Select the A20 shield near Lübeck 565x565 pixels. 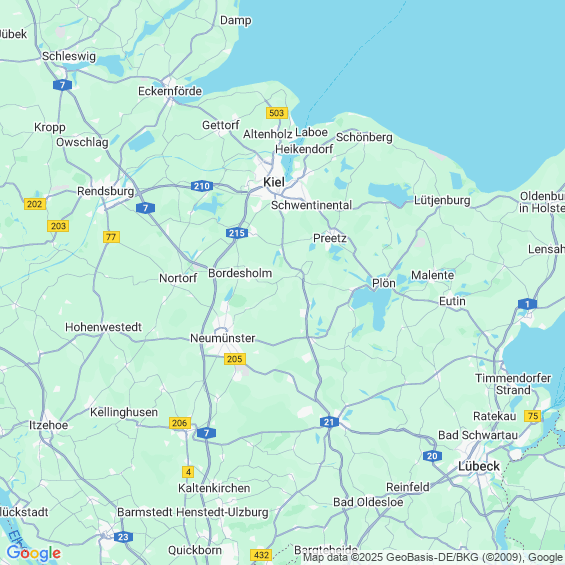(x=432, y=456)
